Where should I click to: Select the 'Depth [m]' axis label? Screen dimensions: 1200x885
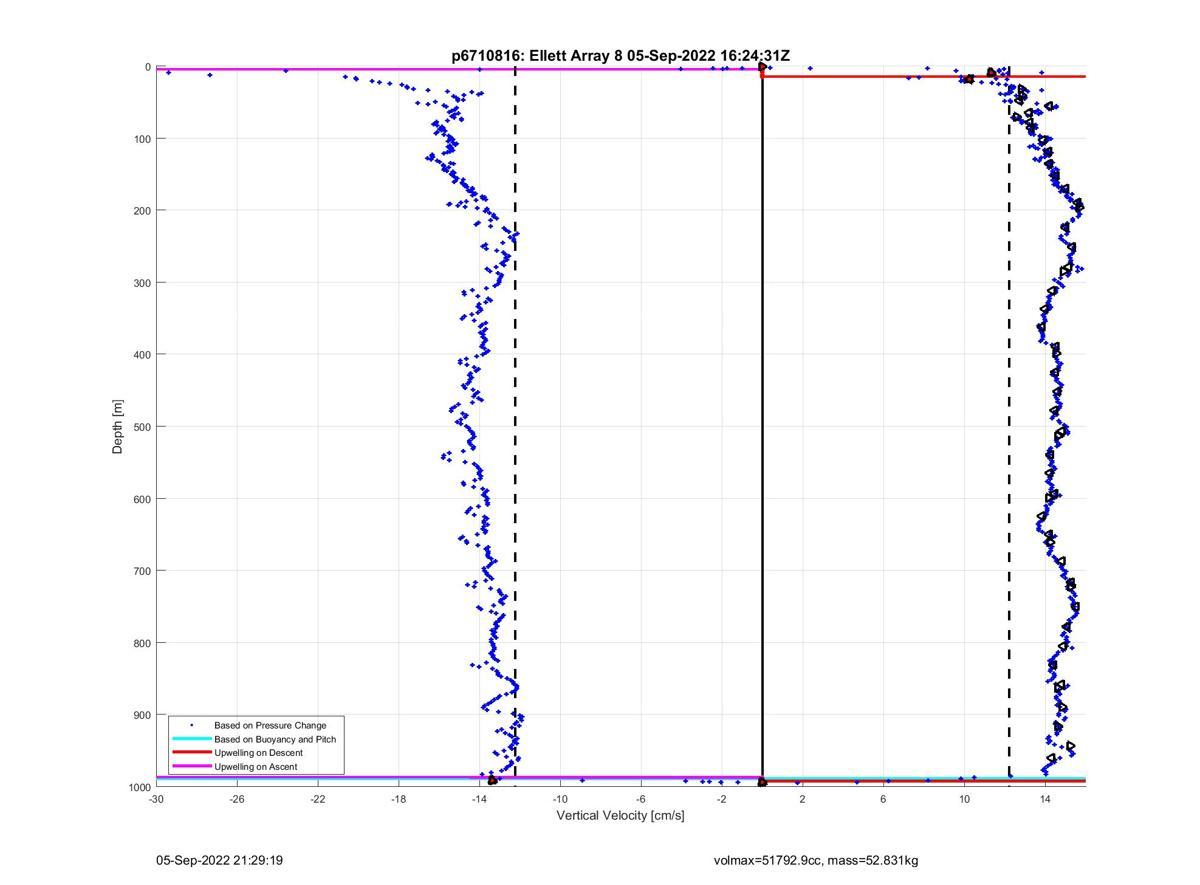(118, 427)
